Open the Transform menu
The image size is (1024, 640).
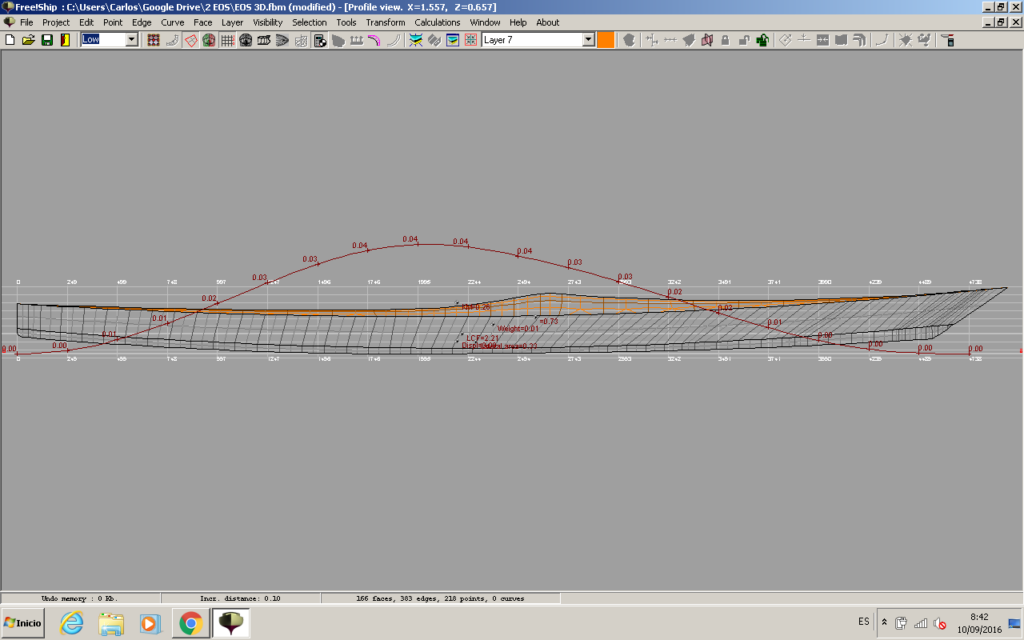(x=385, y=22)
